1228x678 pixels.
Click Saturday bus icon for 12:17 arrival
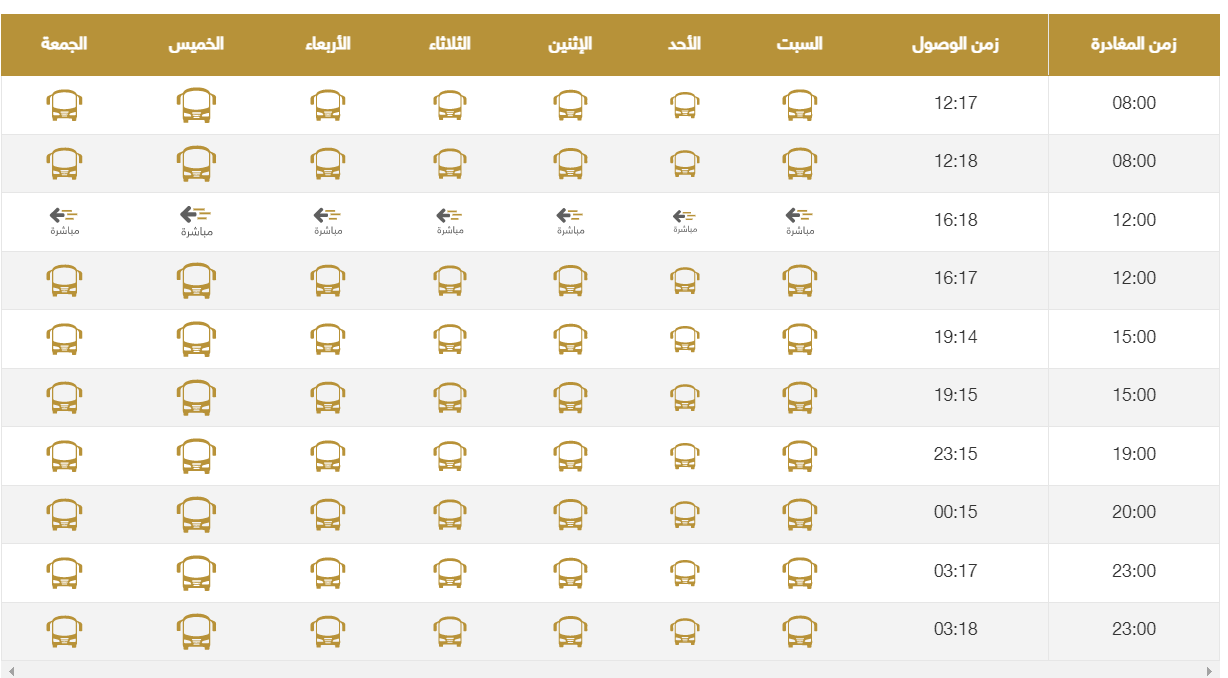coord(799,105)
